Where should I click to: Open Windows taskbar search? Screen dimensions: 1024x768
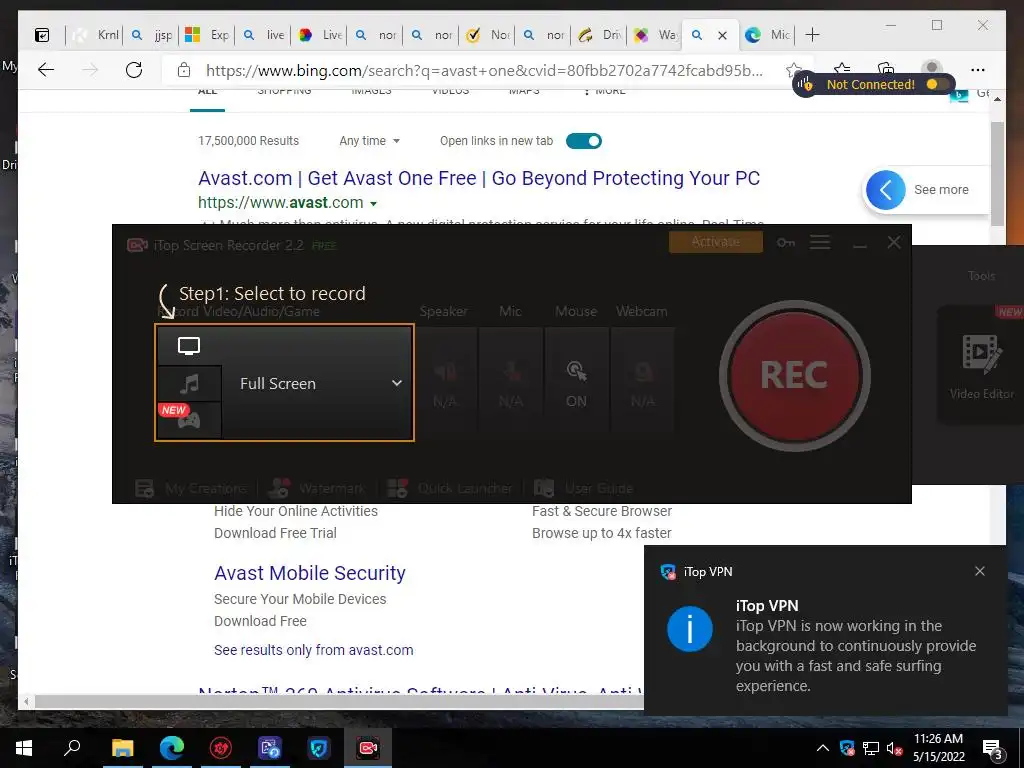[72, 748]
